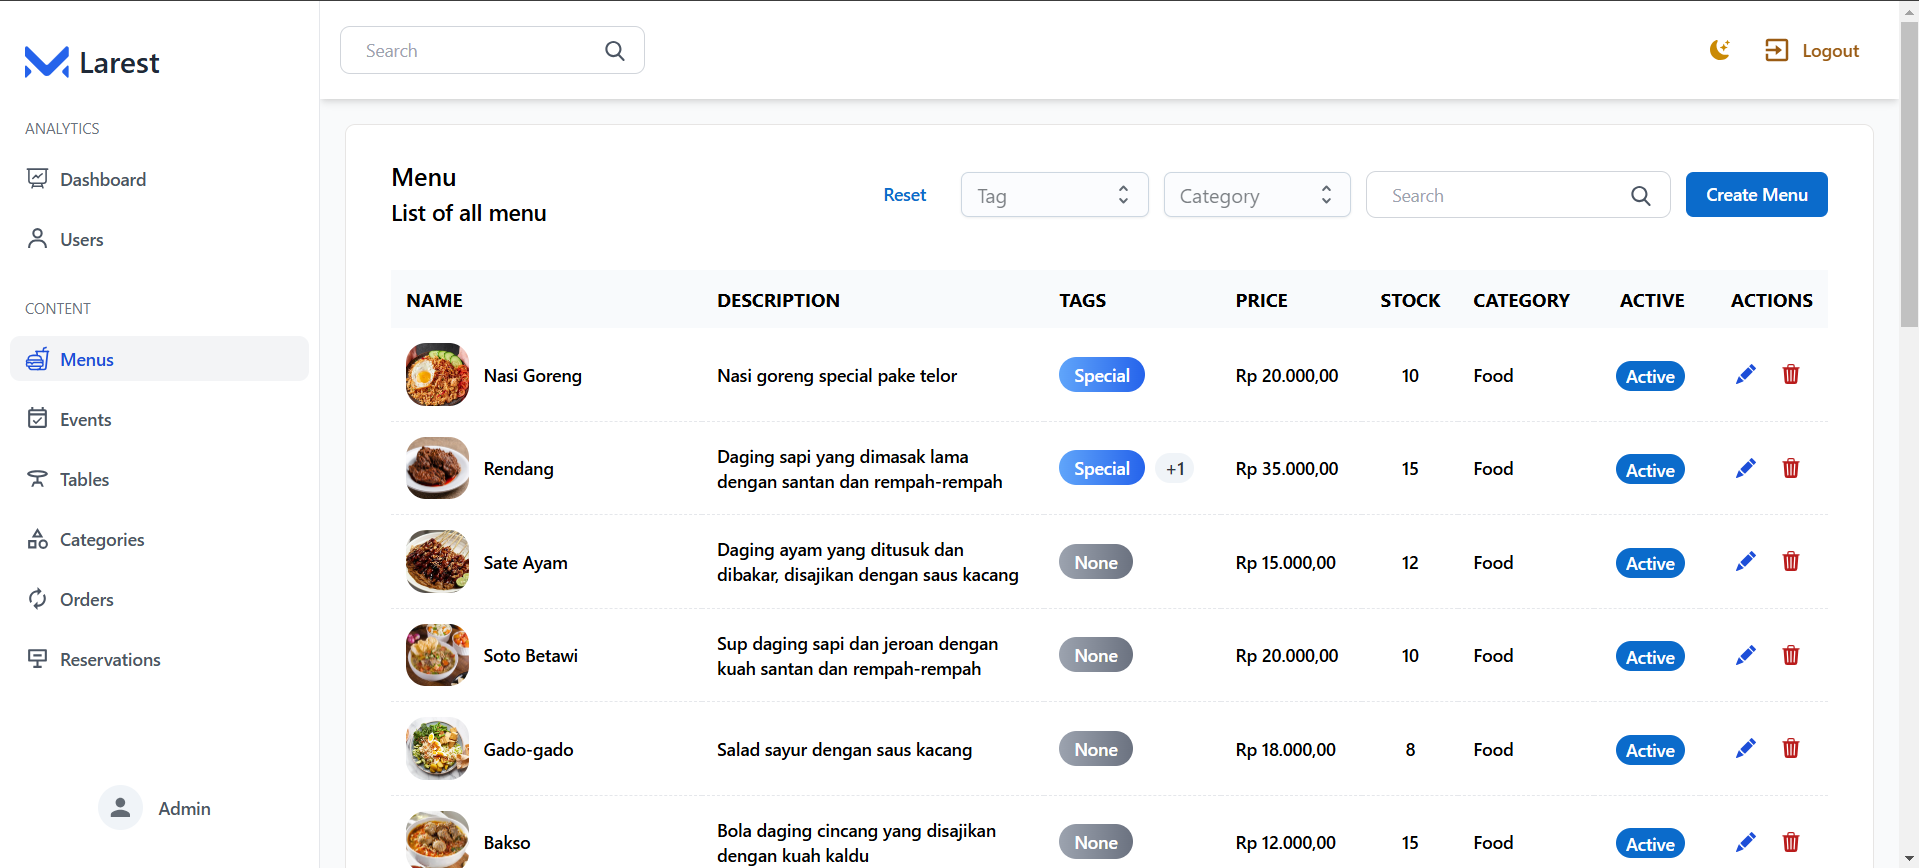Delete the Rendang menu item
This screenshot has width=1919, height=868.
pyautogui.click(x=1790, y=468)
